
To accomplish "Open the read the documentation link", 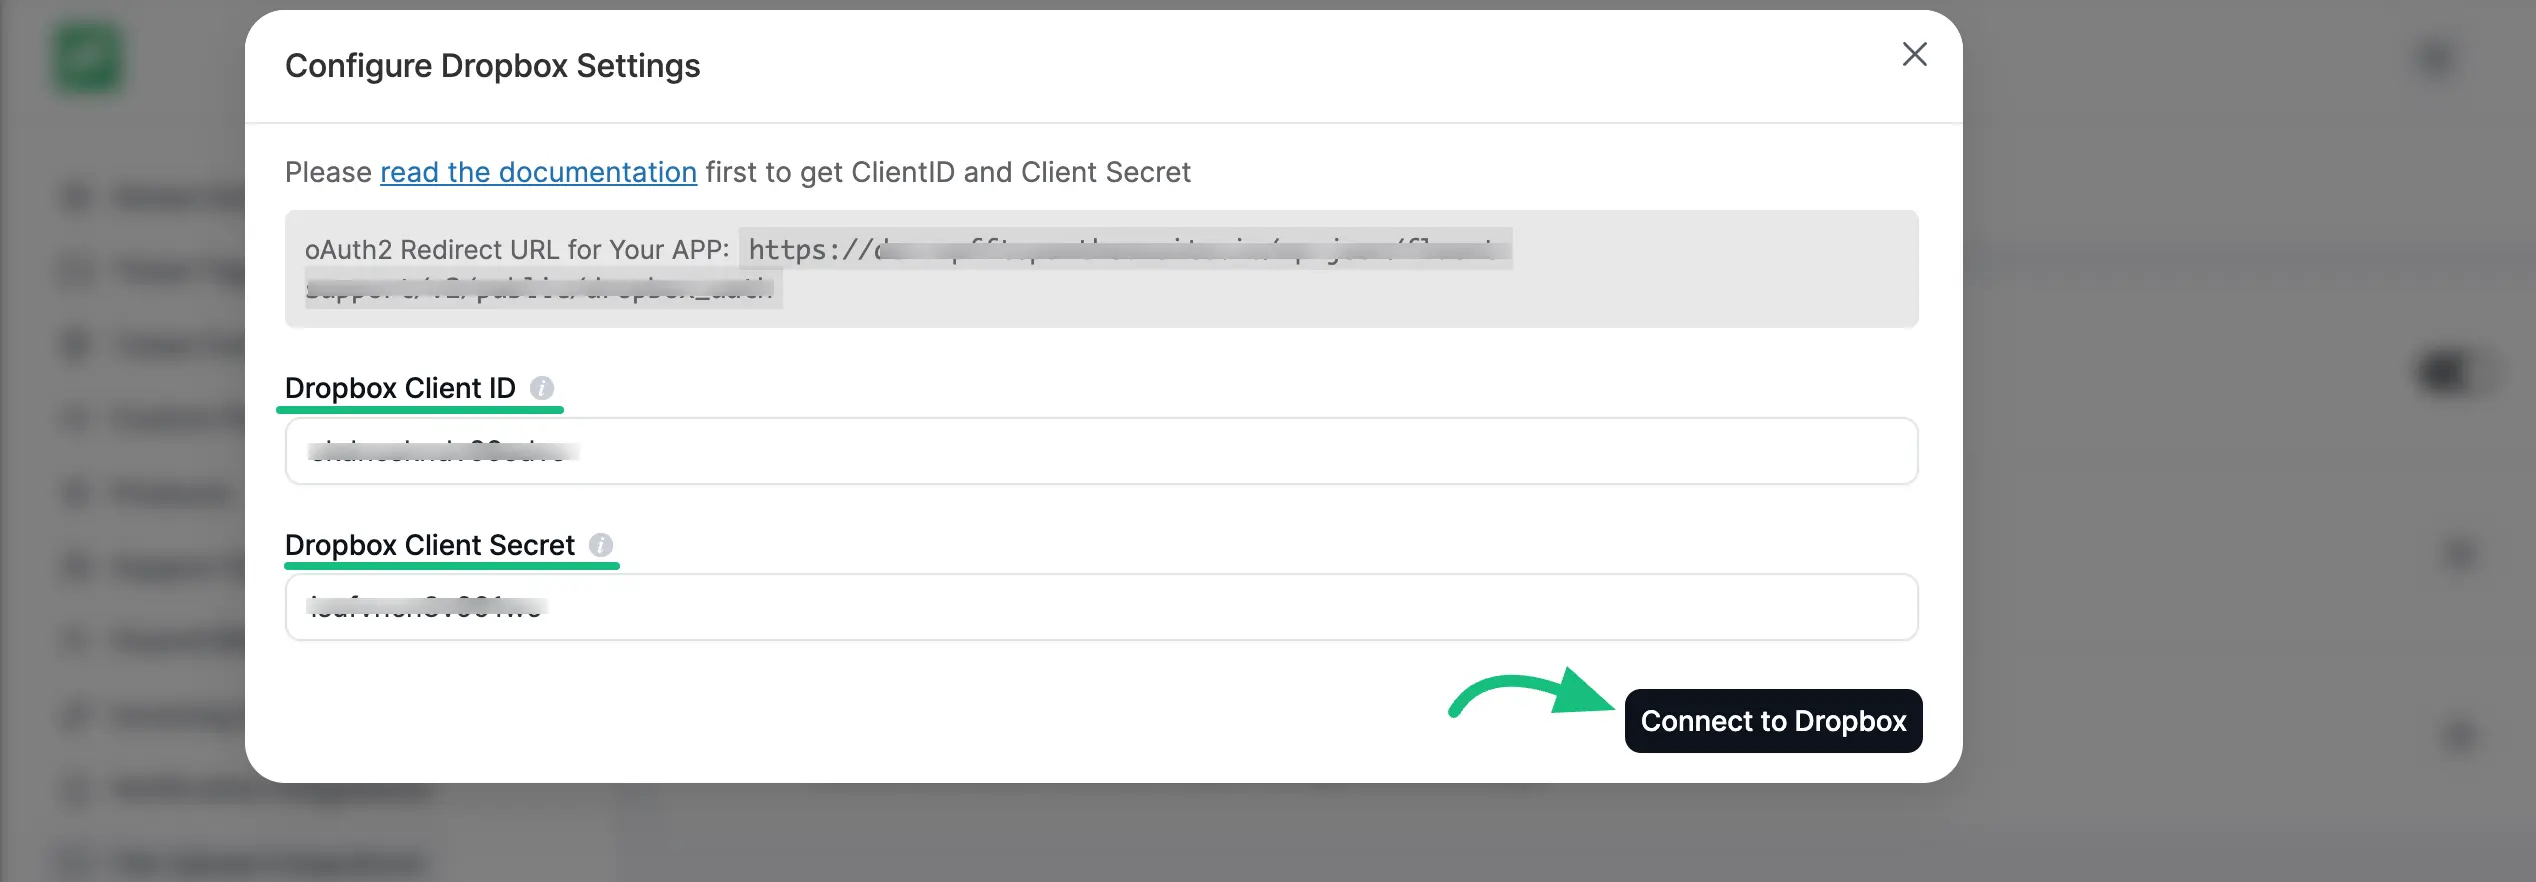I will [x=538, y=171].
